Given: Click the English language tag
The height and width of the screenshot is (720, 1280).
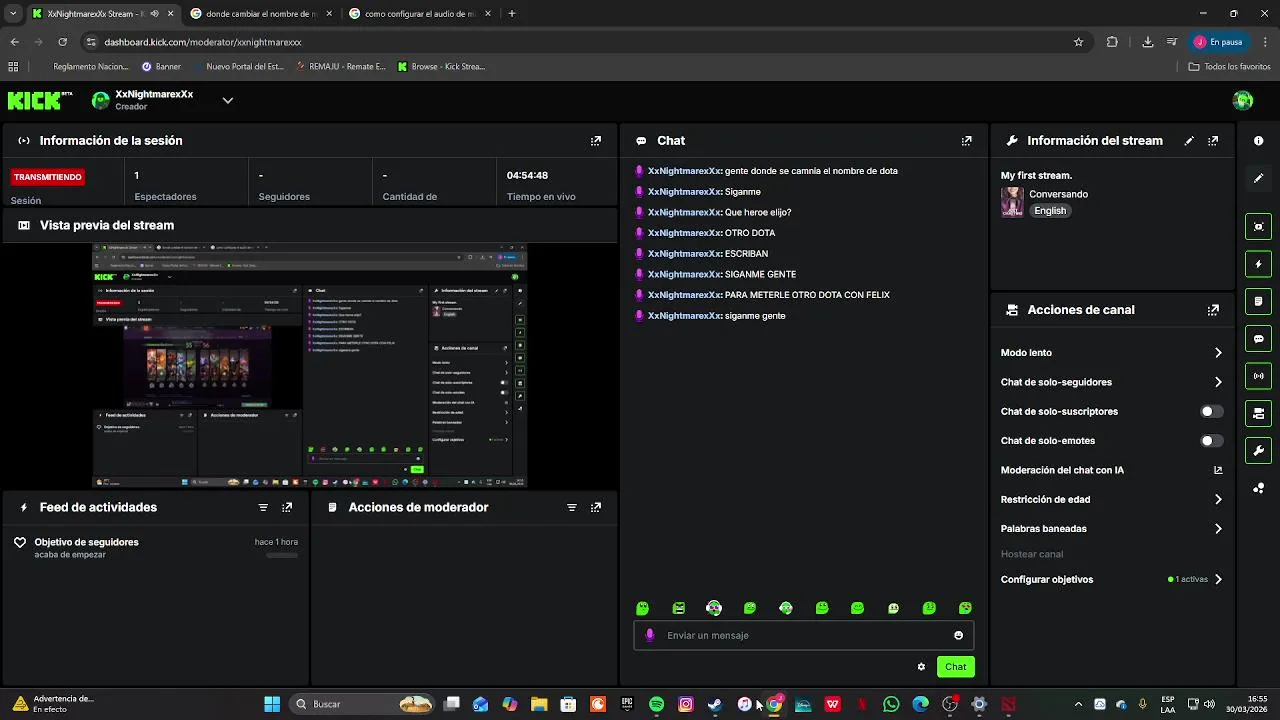Looking at the screenshot, I should [1050, 211].
